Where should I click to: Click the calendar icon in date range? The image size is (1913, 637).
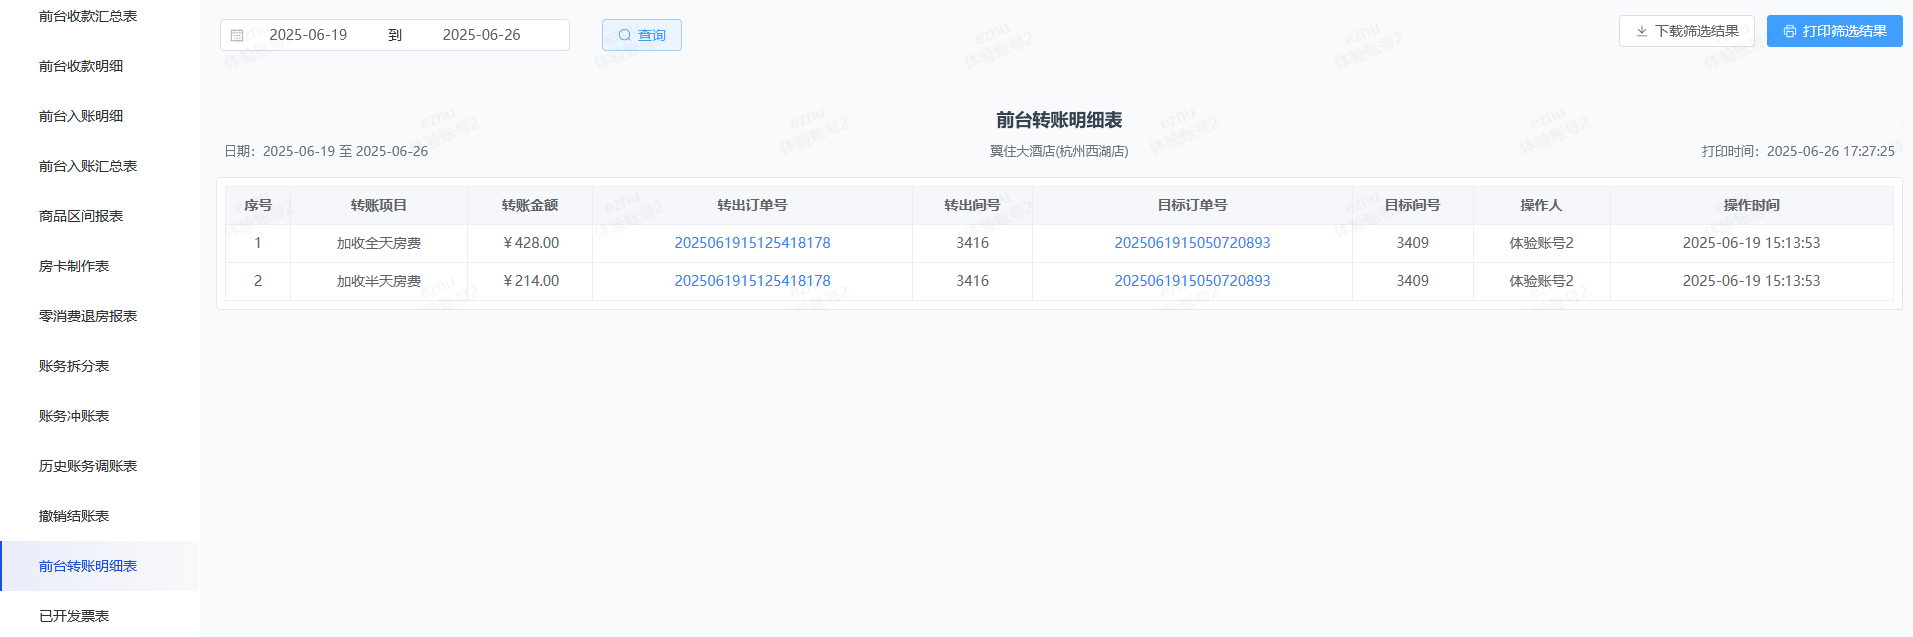[237, 35]
